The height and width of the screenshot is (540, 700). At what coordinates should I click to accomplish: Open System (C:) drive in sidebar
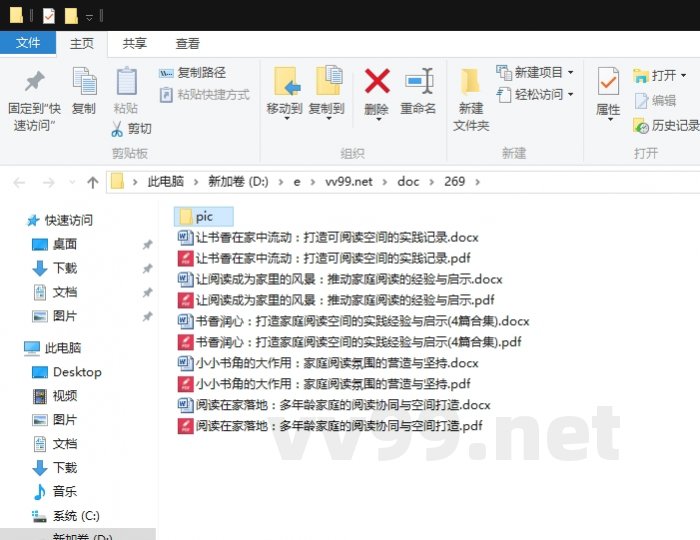[66, 516]
